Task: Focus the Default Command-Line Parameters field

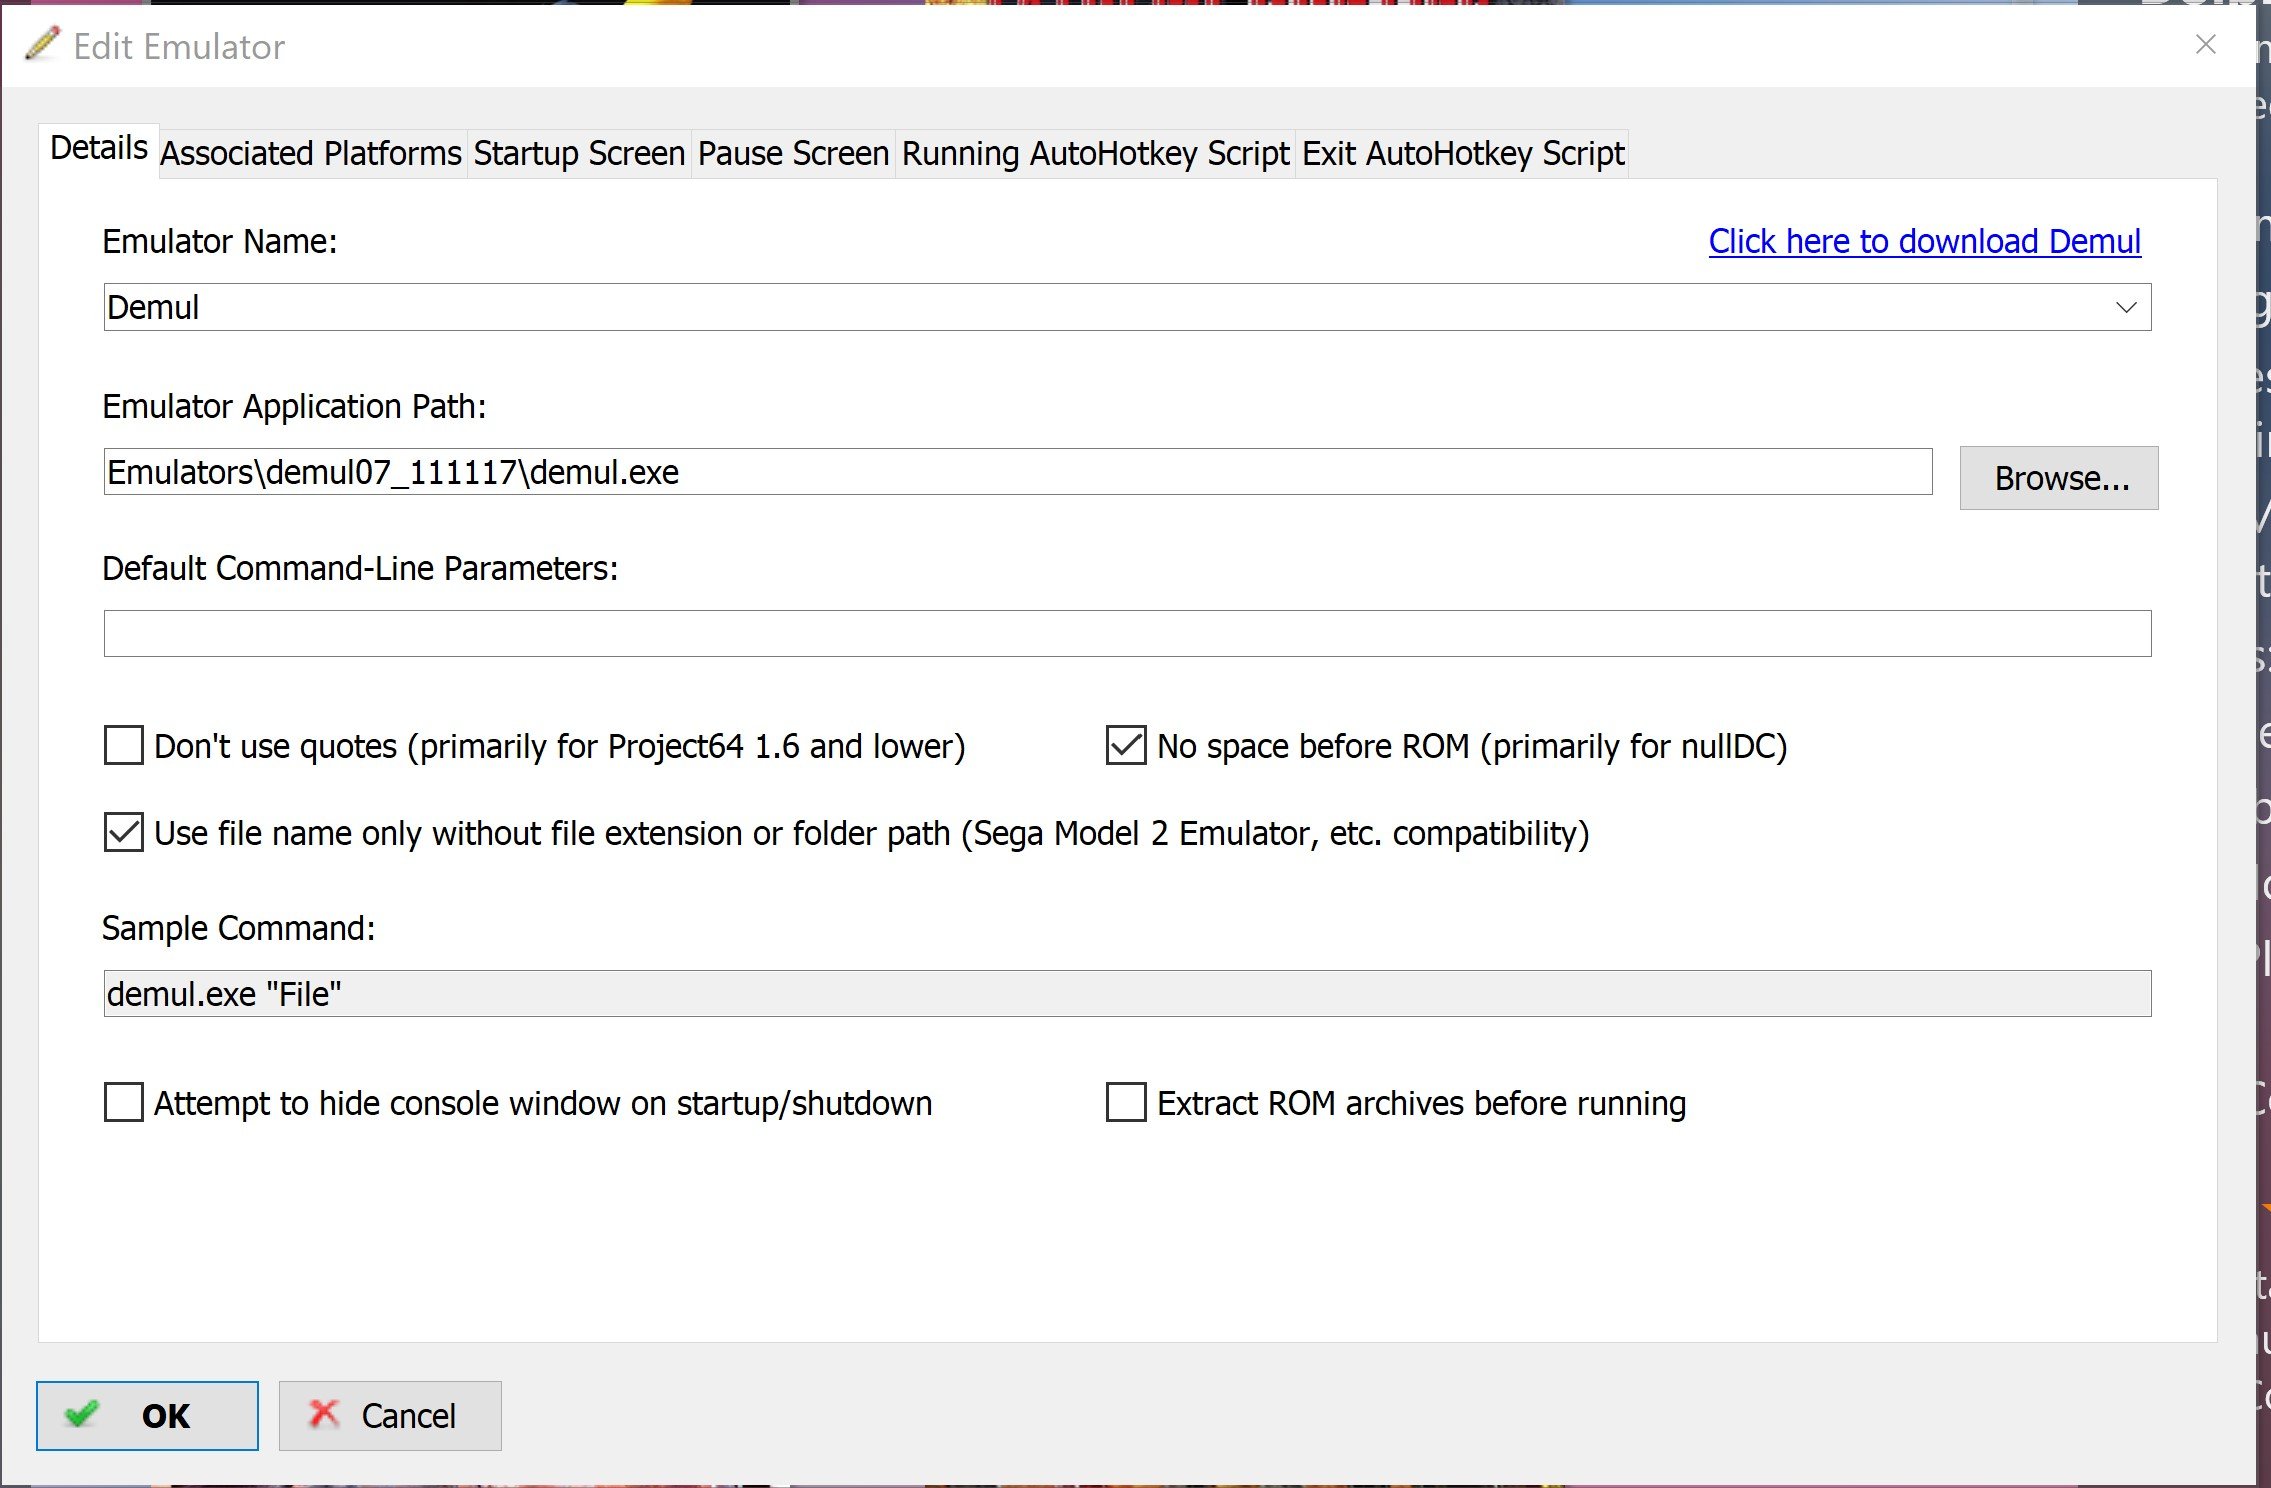Action: [x=1127, y=633]
